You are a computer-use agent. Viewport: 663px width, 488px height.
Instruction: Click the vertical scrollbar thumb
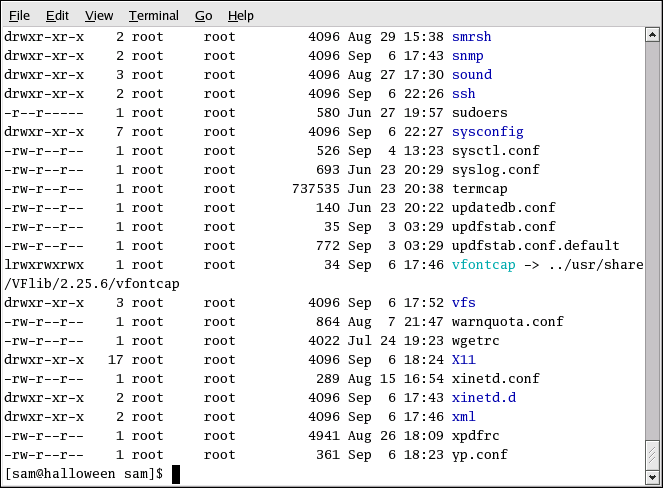tap(652, 453)
